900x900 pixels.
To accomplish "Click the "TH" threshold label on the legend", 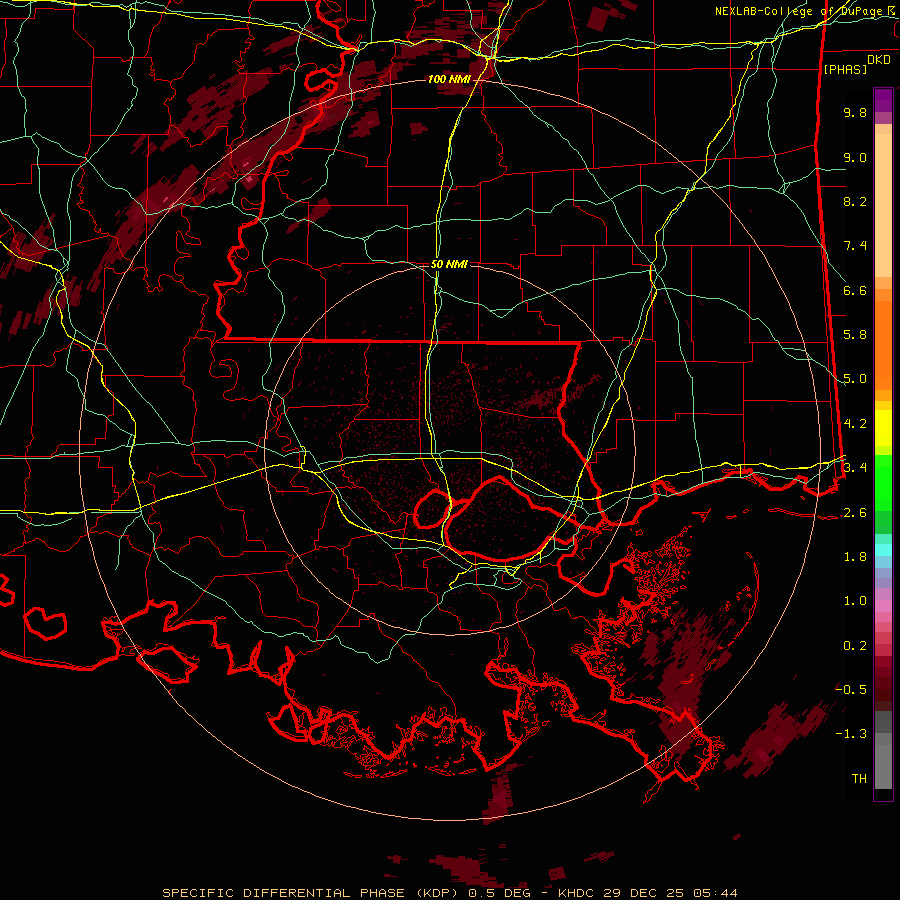I will point(859,779).
